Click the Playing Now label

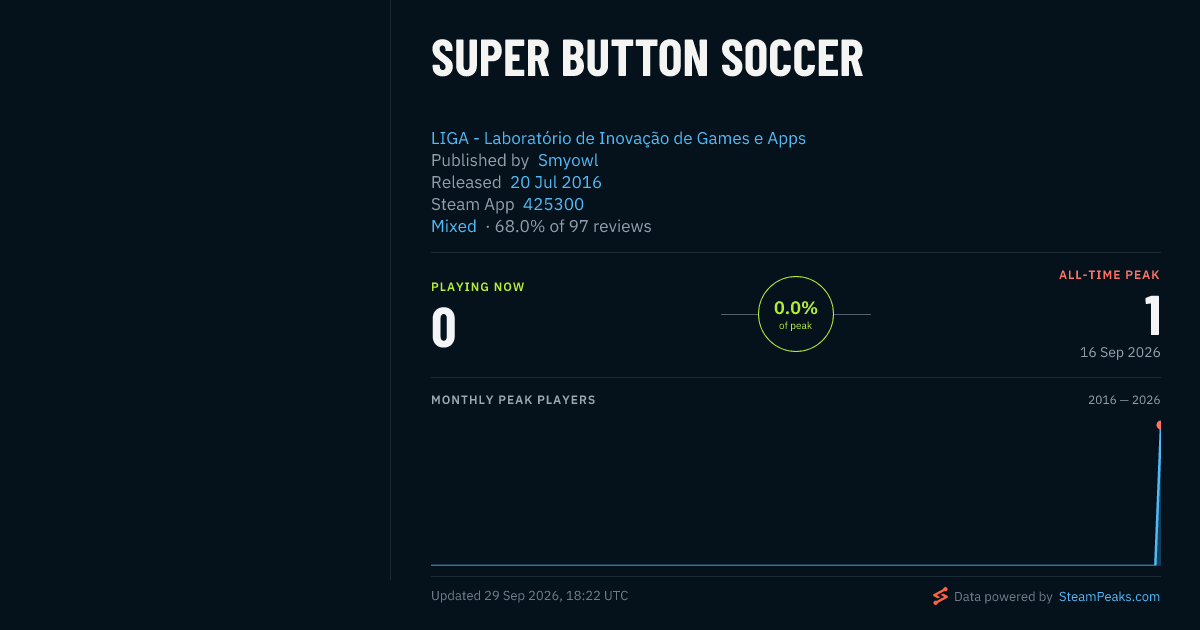click(x=478, y=287)
